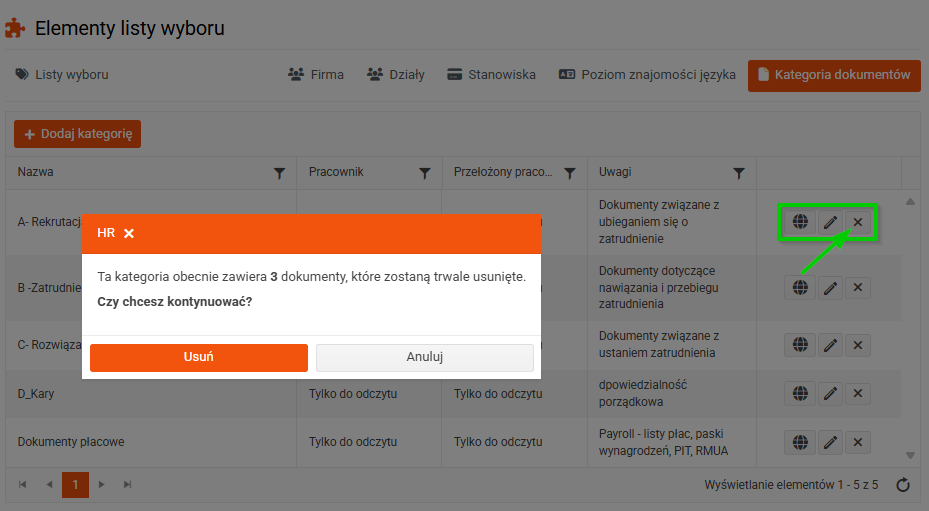Confirm deletion with the Usuń button
The image size is (929, 511).
[x=198, y=357]
